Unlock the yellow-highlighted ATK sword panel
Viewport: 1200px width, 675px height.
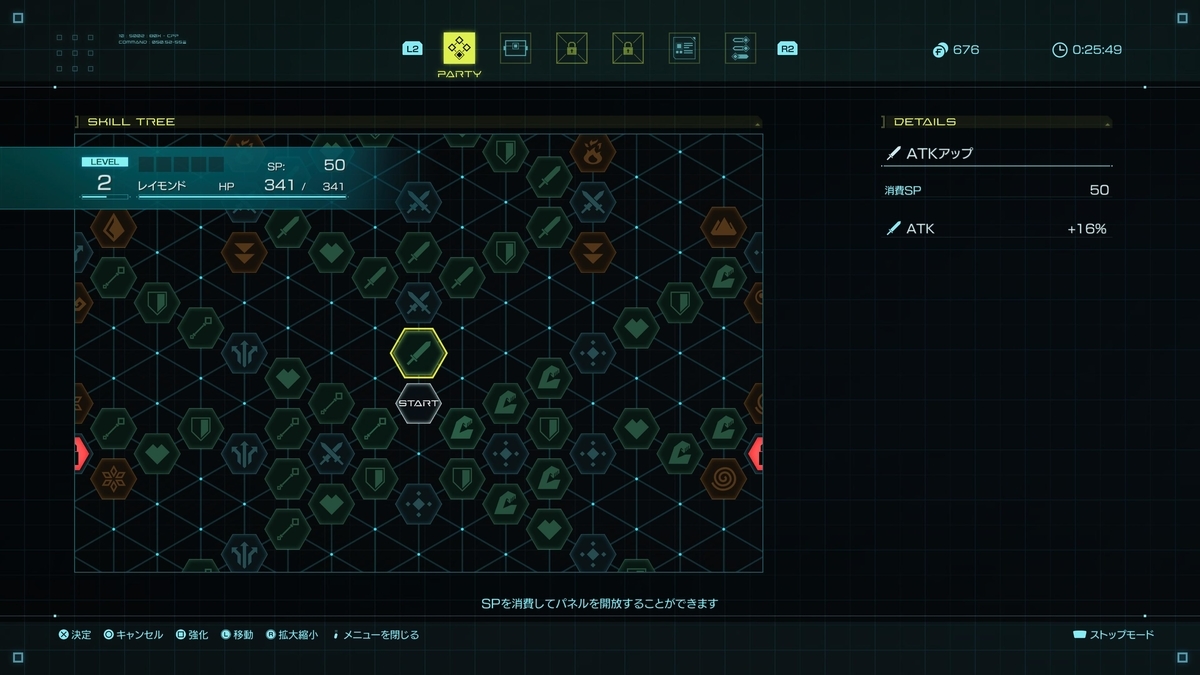pyautogui.click(x=418, y=352)
